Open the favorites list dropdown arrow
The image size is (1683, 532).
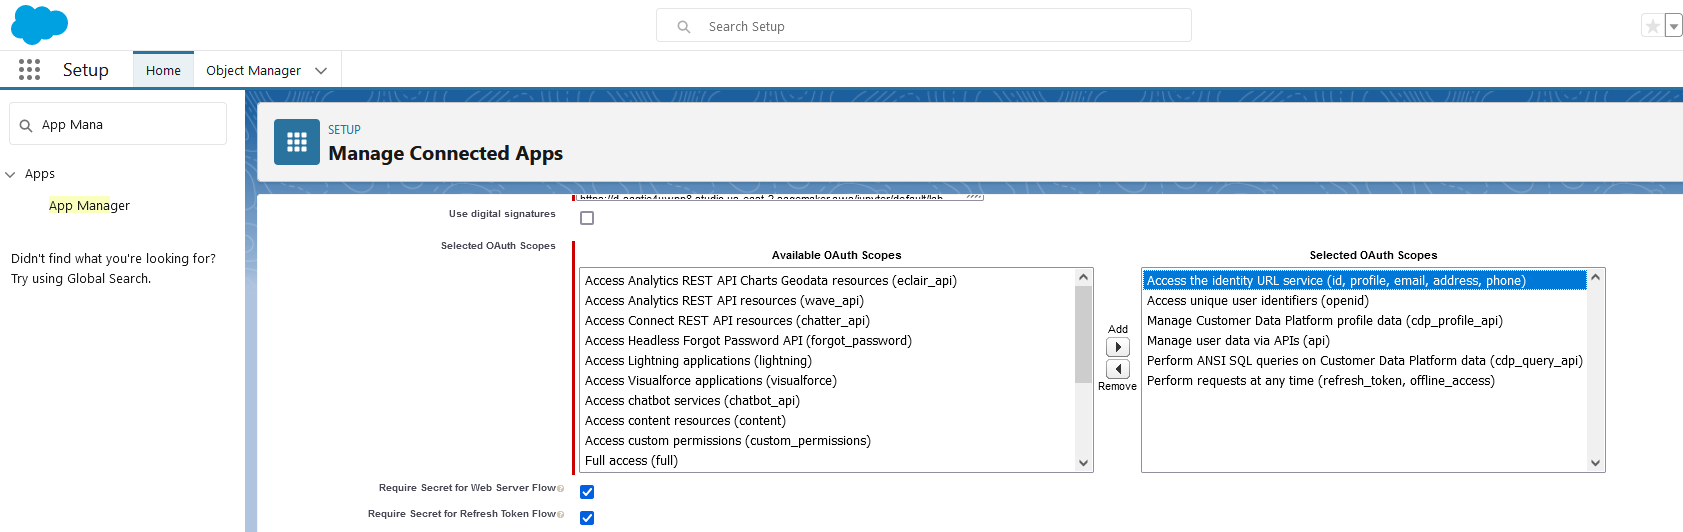1673,27
